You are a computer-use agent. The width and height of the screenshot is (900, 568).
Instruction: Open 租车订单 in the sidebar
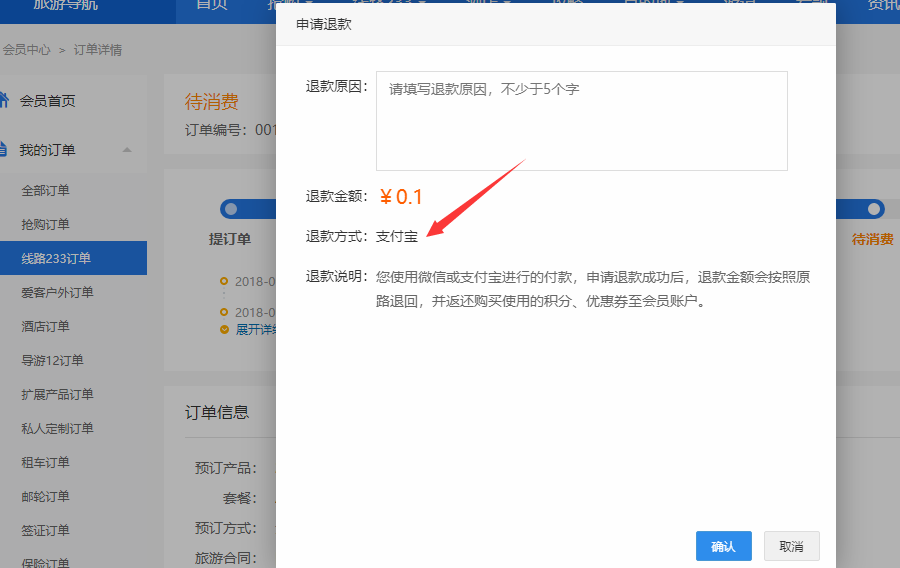[x=46, y=463]
